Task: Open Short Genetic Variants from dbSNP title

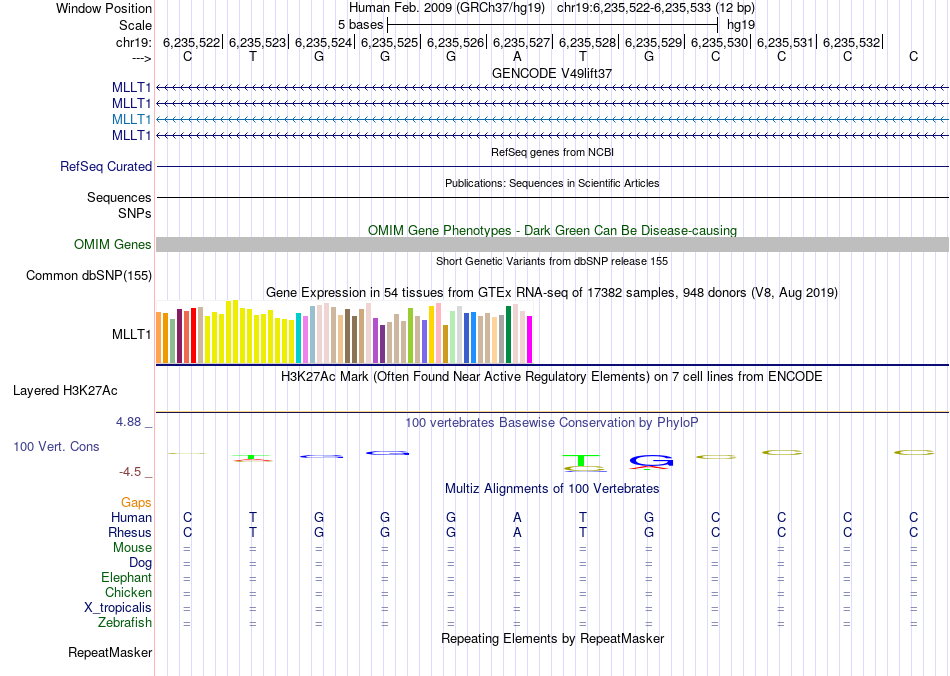Action: [552, 261]
